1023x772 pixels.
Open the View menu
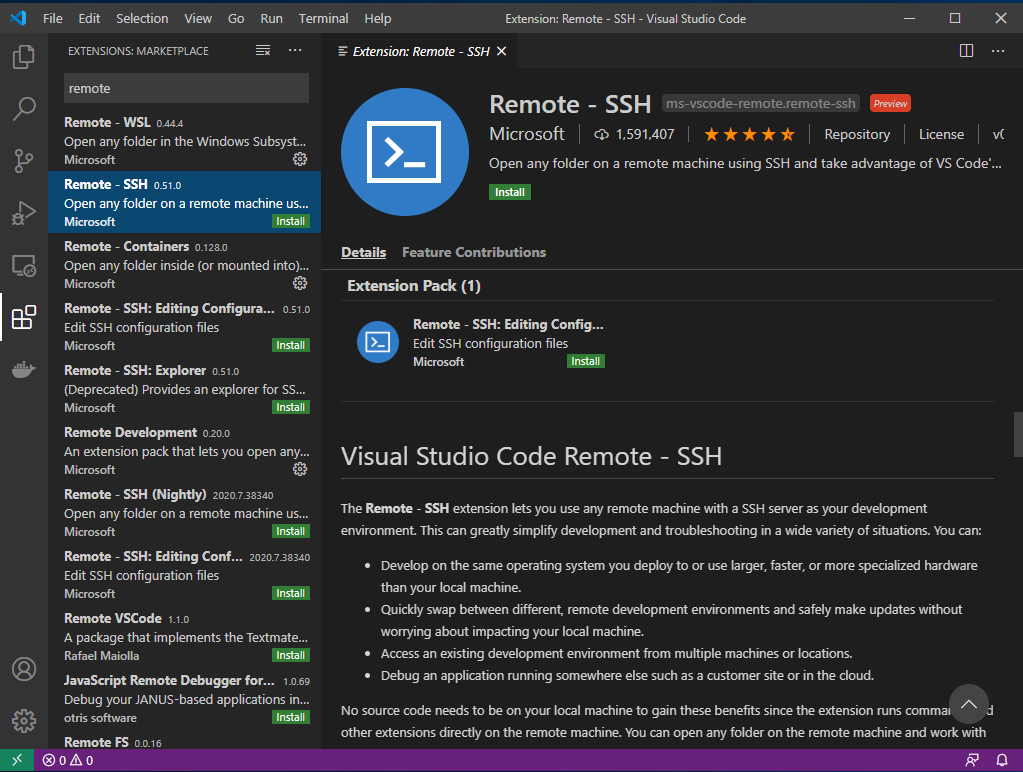(198, 18)
